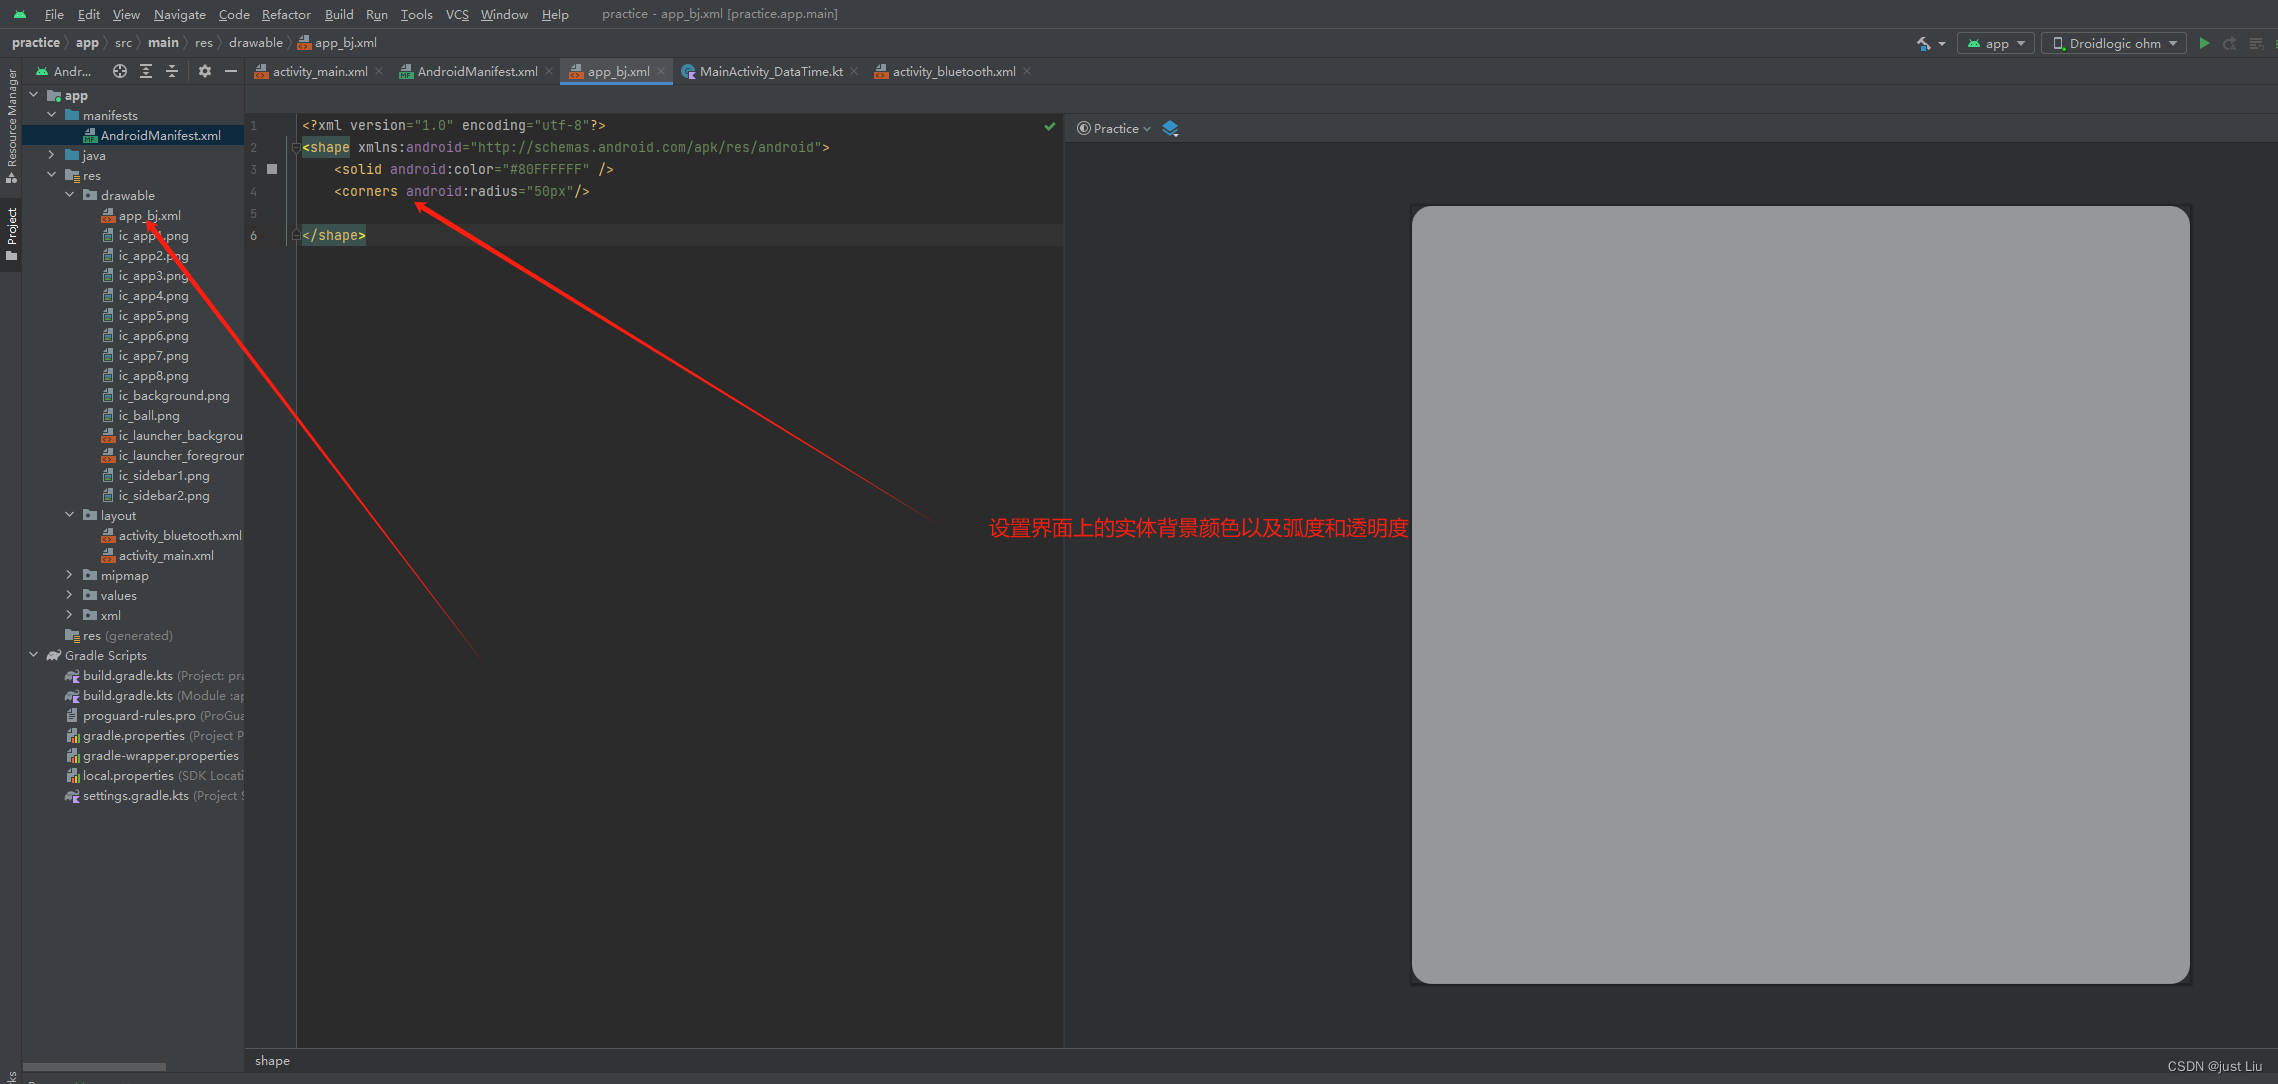Collapse the Gradle Scripts node
This screenshot has height=1084, width=2278.
click(34, 655)
